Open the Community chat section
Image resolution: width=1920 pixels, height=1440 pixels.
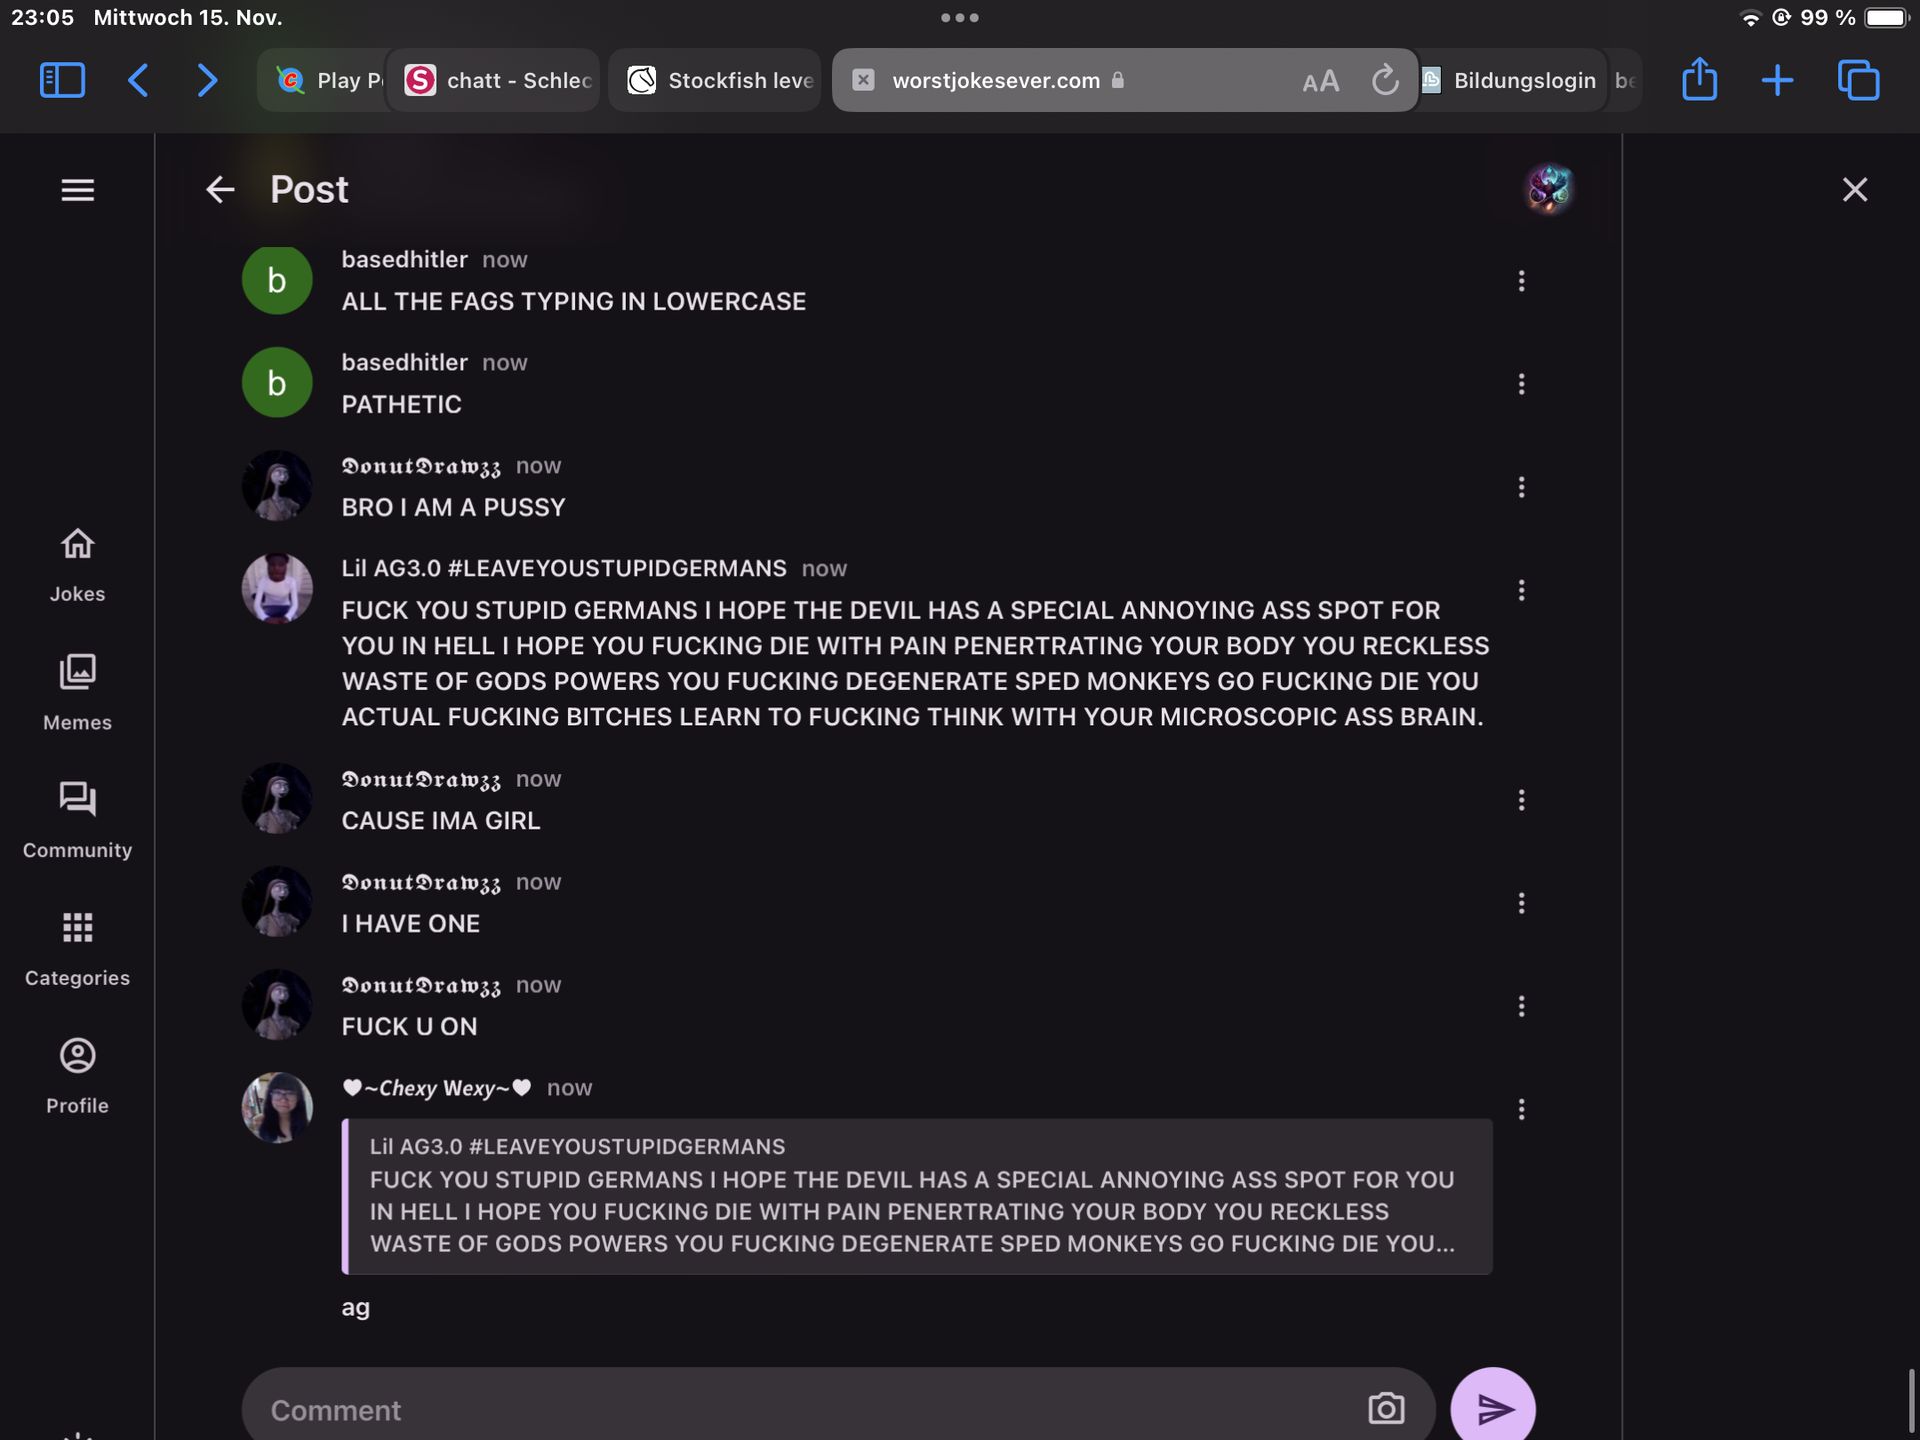77,820
